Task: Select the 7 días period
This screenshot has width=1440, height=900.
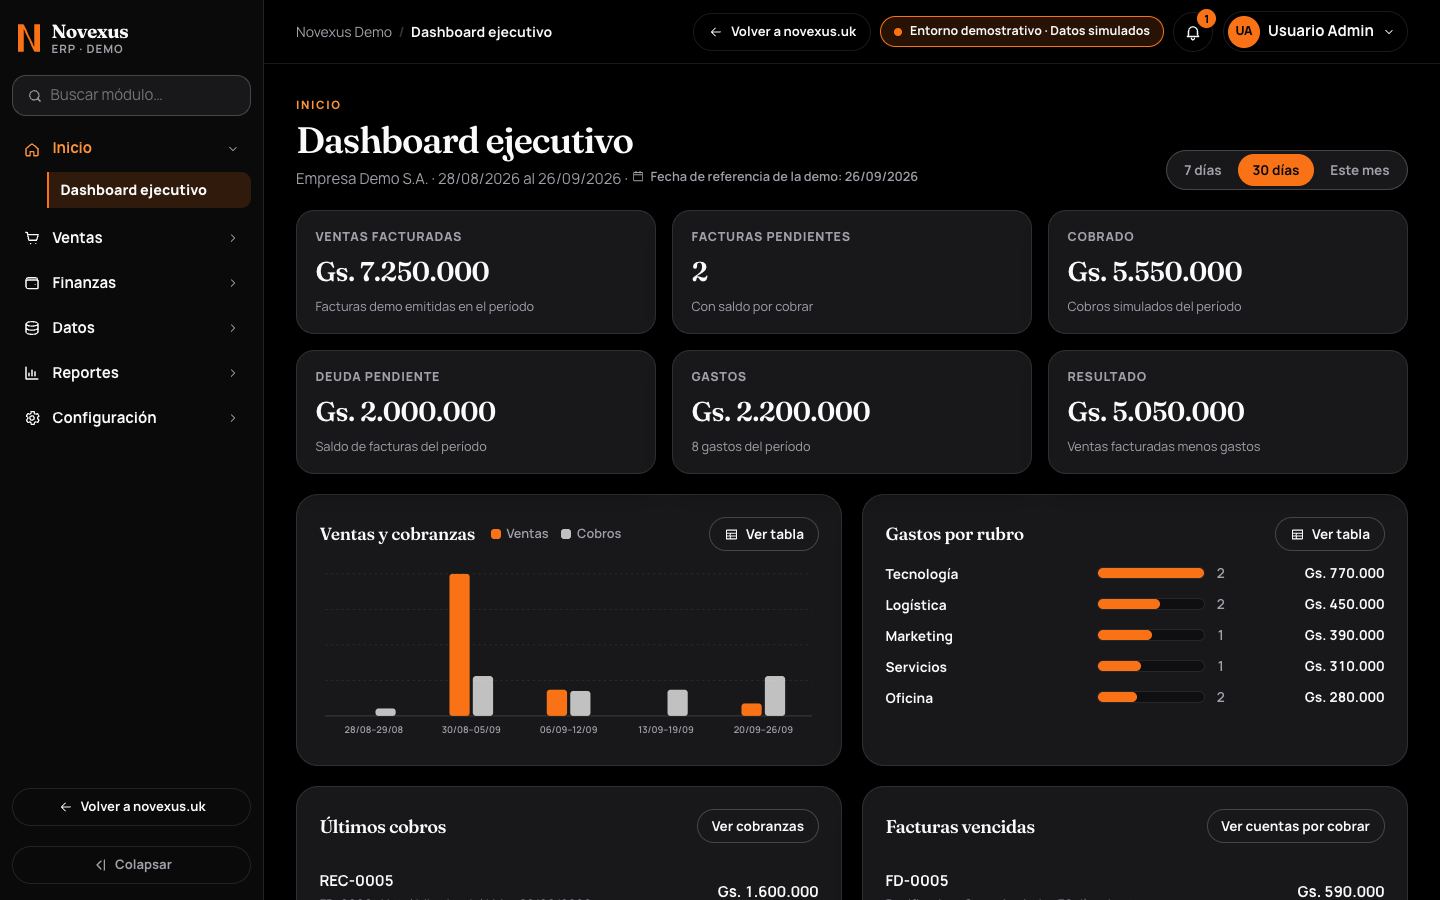Action: [1202, 170]
